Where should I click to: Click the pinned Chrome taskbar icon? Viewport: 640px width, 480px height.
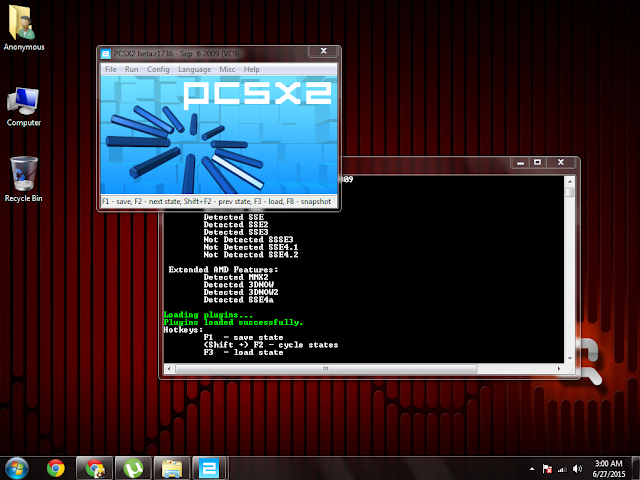coord(56,468)
